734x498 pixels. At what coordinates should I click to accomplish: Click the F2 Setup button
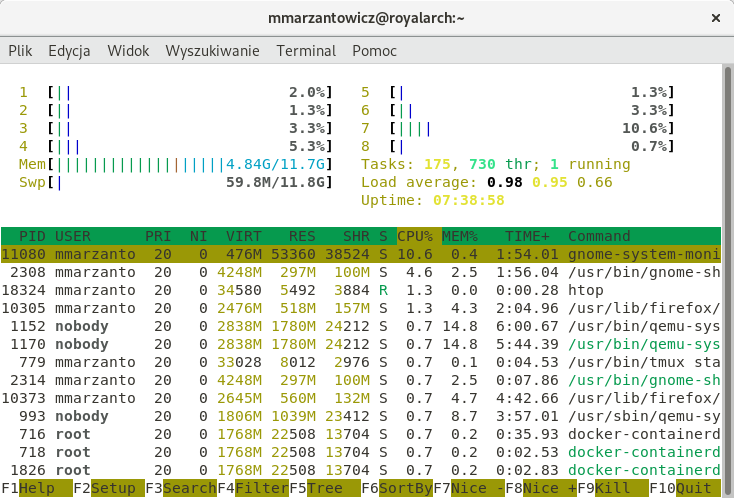click(x=109, y=488)
